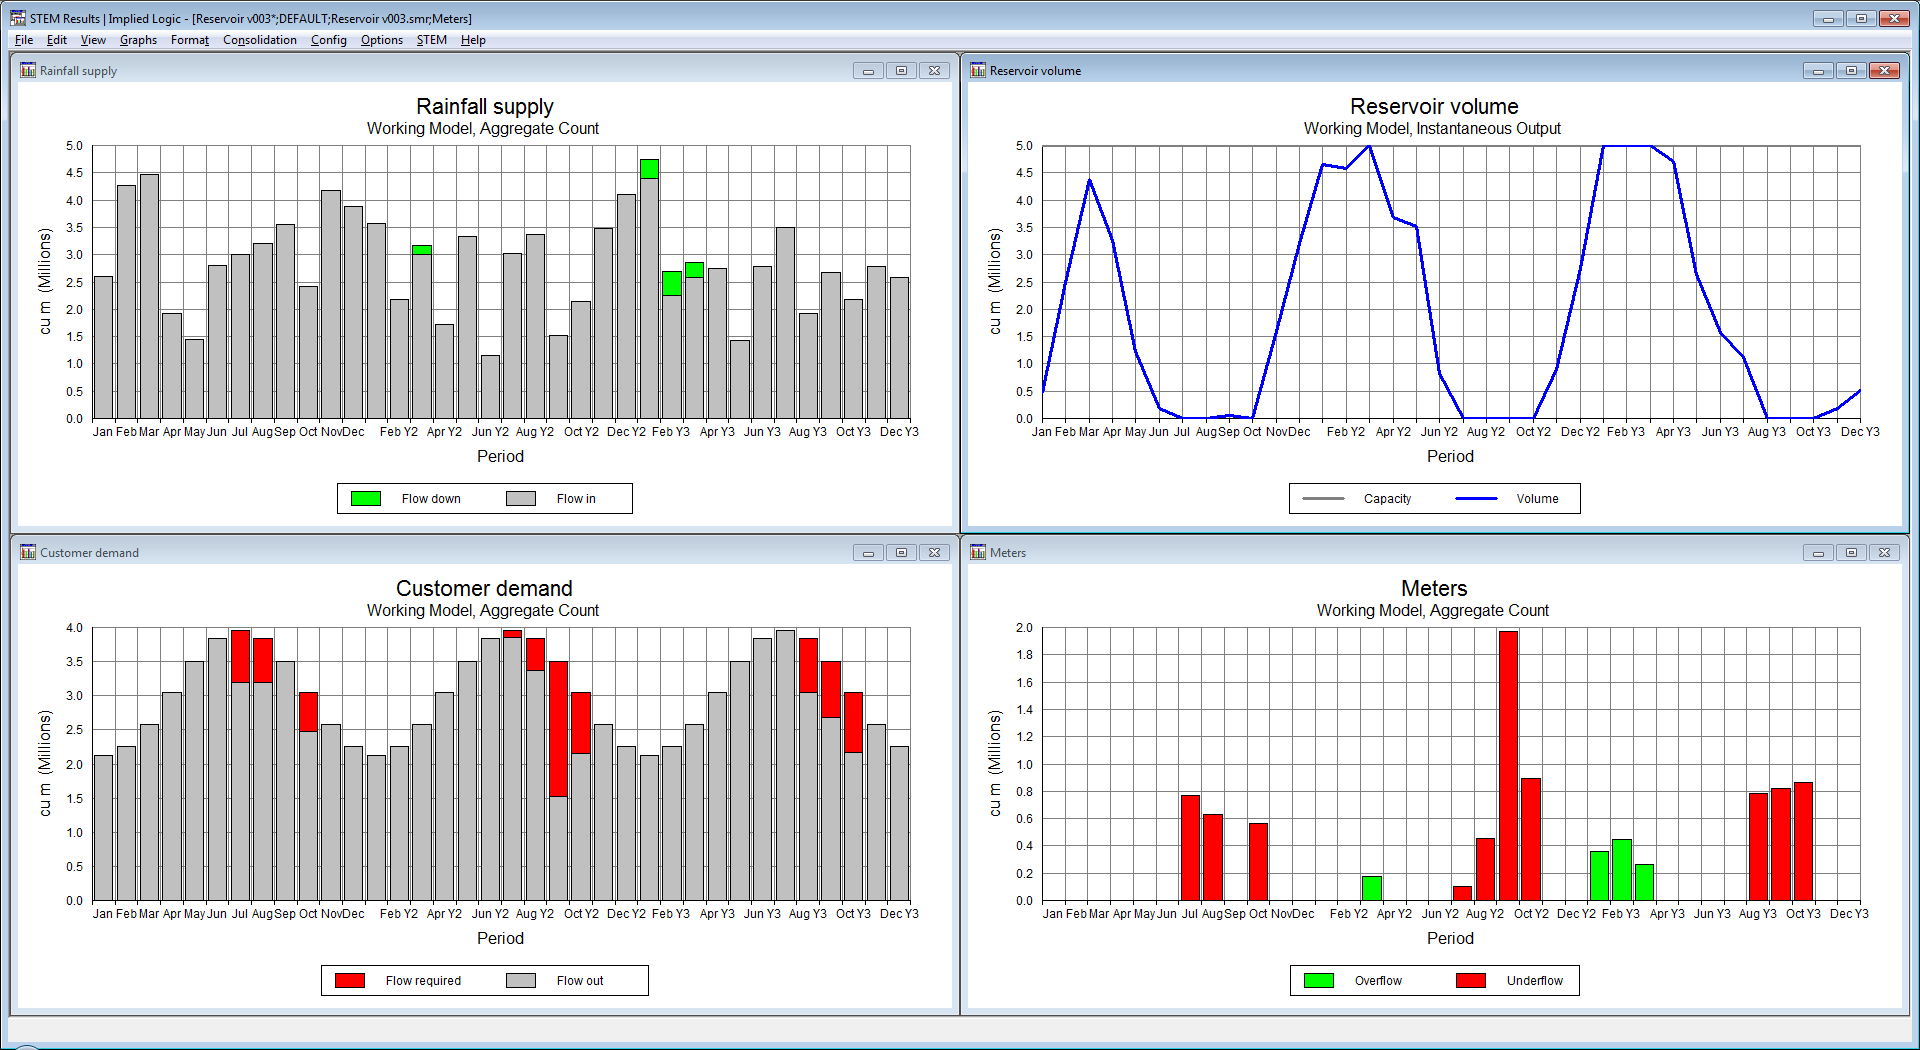Screen dimensions: 1920x1050
Task: Maximize the Rainfall supply window
Action: [901, 71]
